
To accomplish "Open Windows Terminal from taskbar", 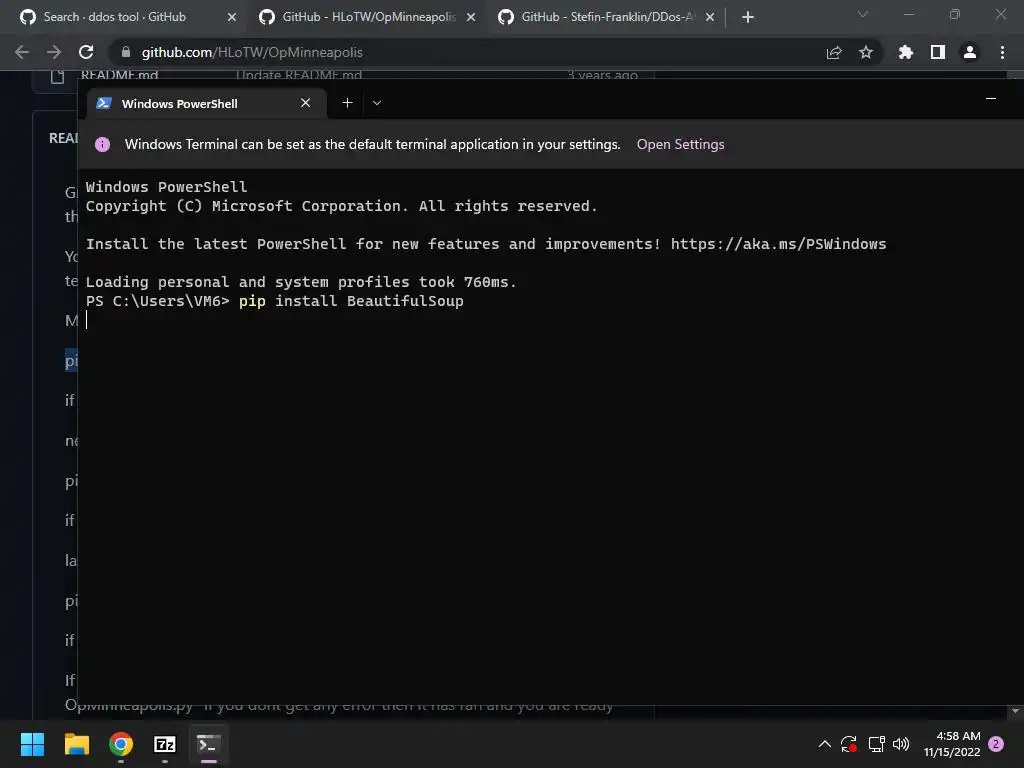I will [x=208, y=744].
